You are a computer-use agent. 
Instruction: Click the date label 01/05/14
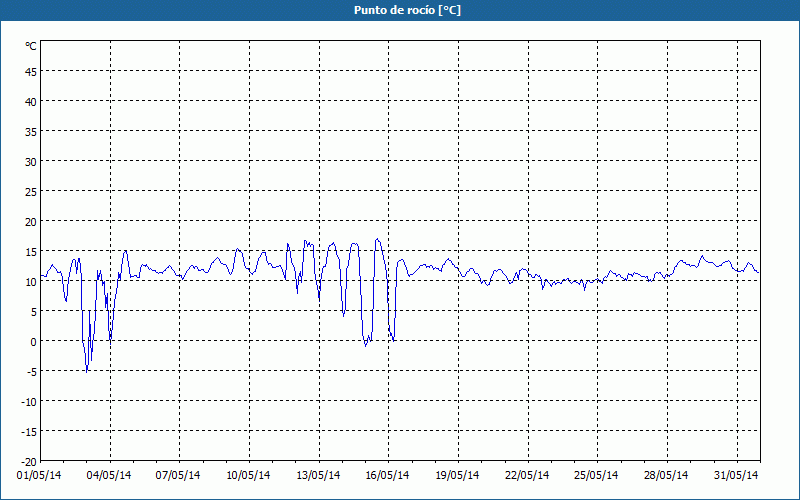[39, 476]
